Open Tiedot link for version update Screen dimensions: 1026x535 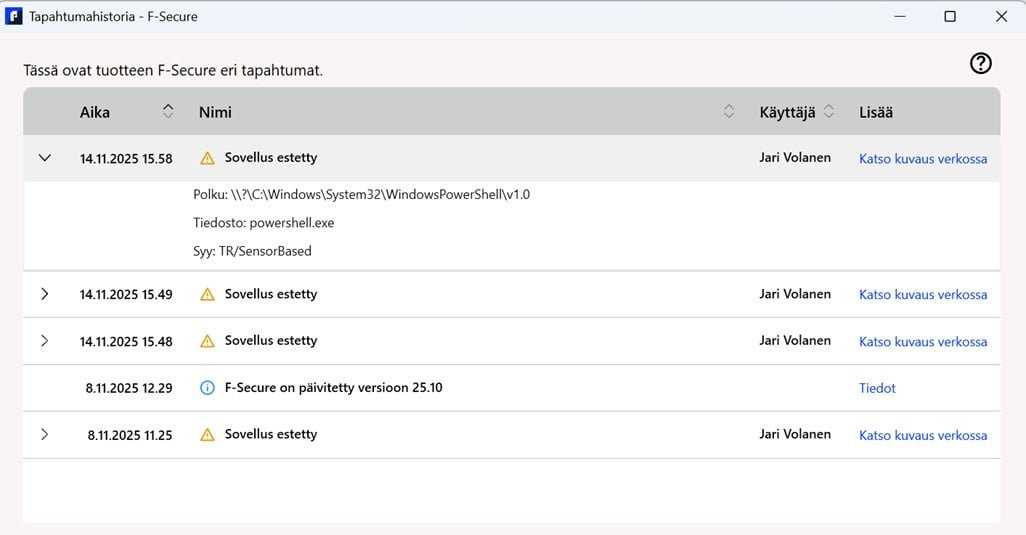pyautogui.click(x=877, y=388)
